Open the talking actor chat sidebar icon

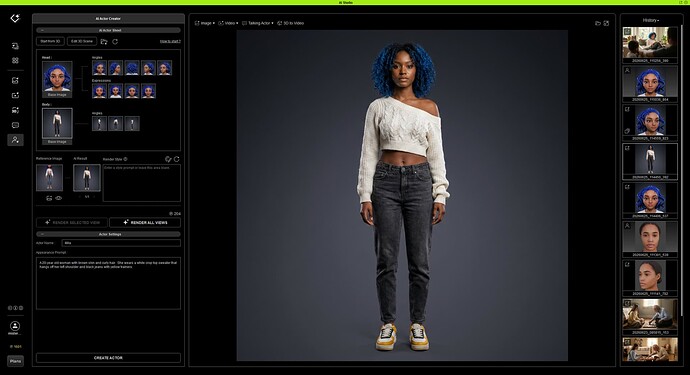click(15, 125)
